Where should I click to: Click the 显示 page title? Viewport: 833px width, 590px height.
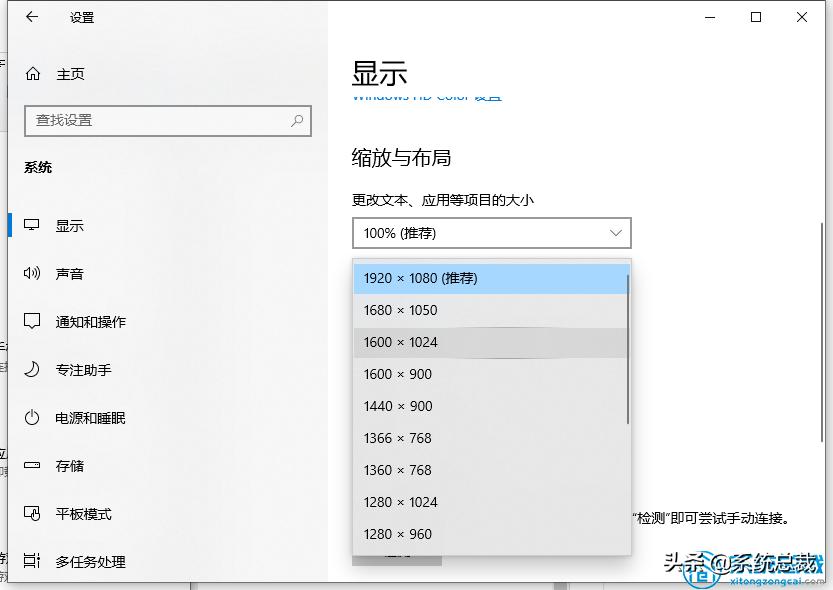point(379,73)
